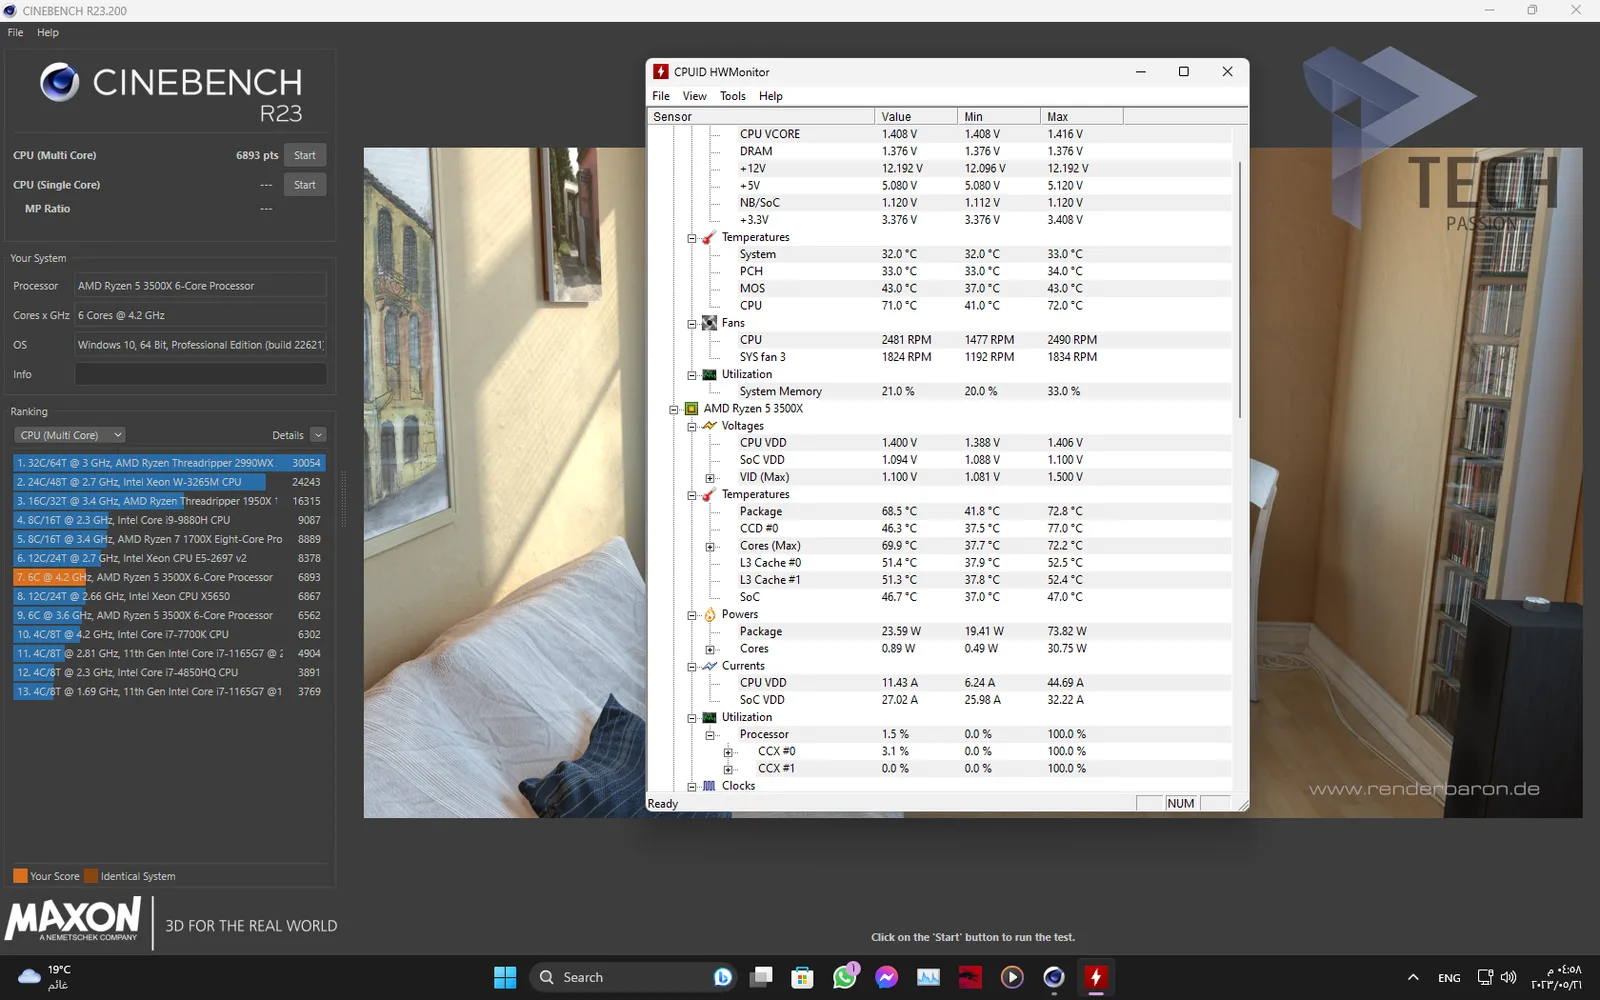Collapse the Powers section in HWMonitor
1600x1000 pixels.
pyautogui.click(x=692, y=616)
